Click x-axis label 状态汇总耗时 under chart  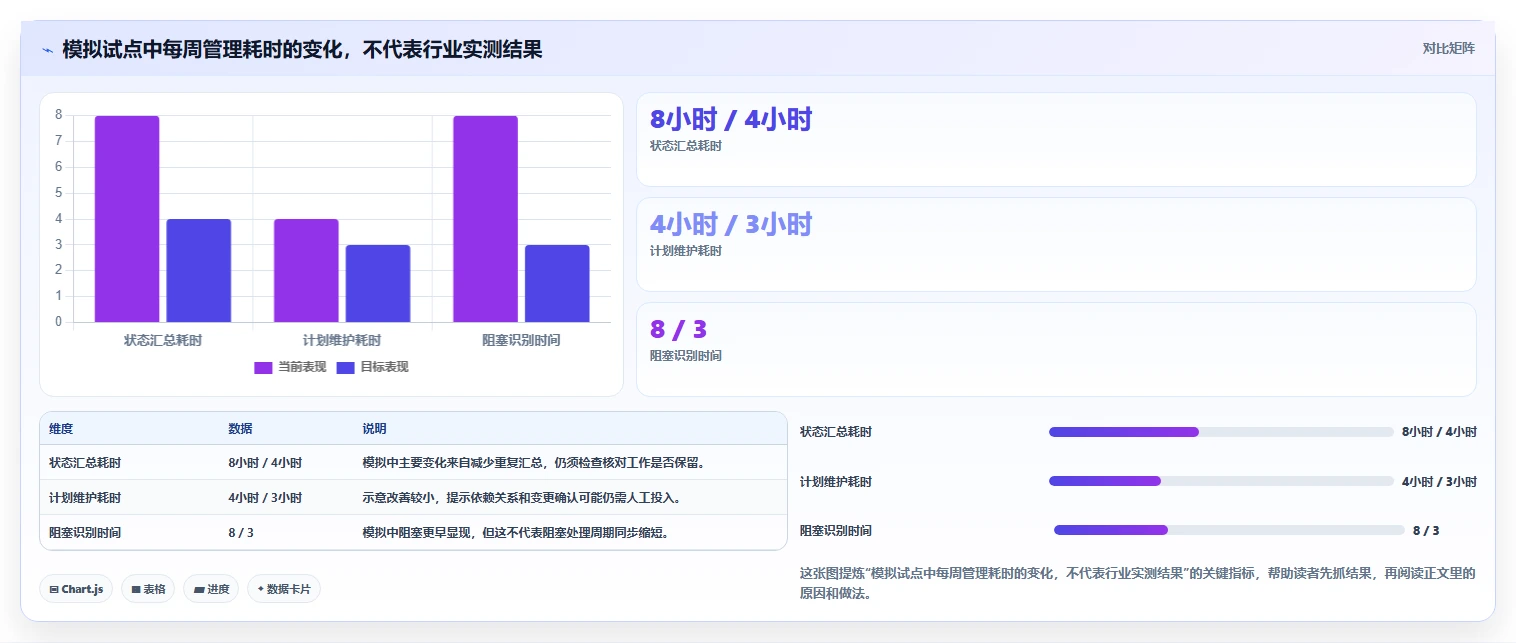(x=163, y=340)
